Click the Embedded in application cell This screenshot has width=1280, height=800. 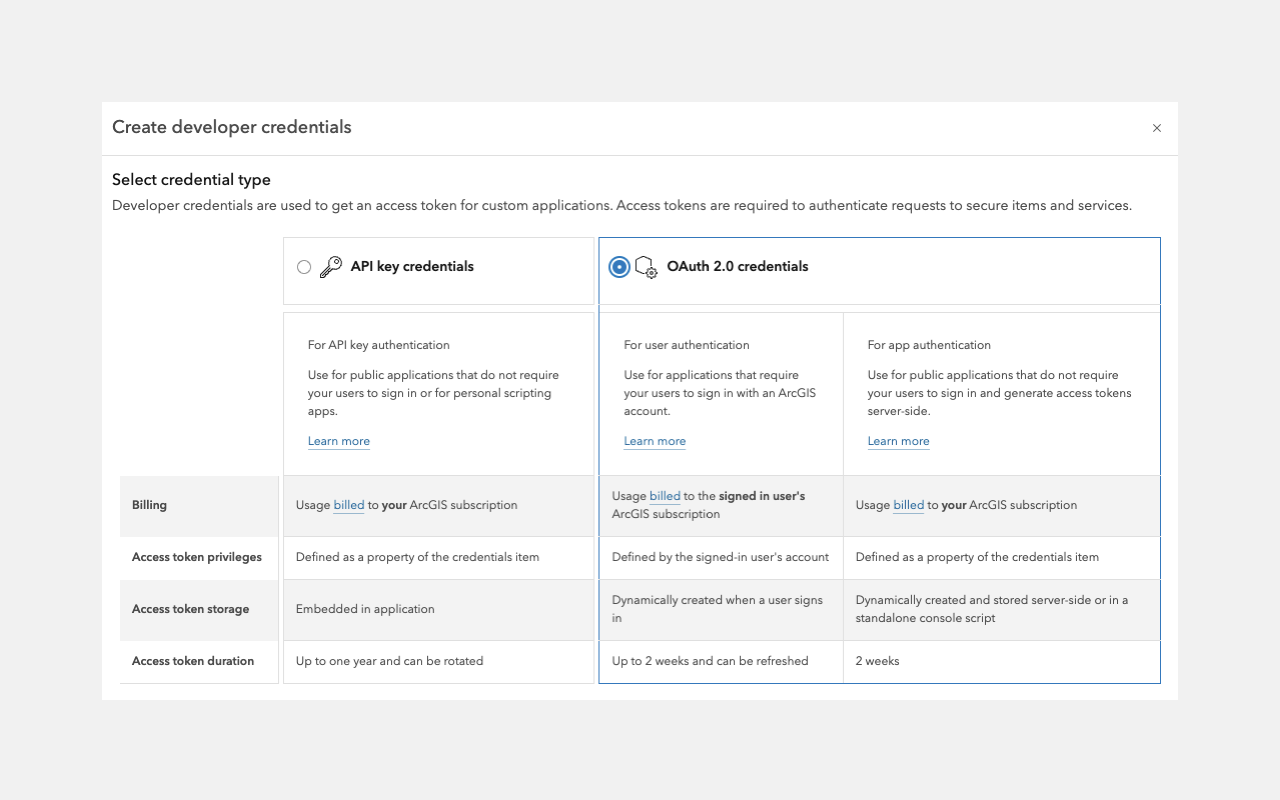365,609
